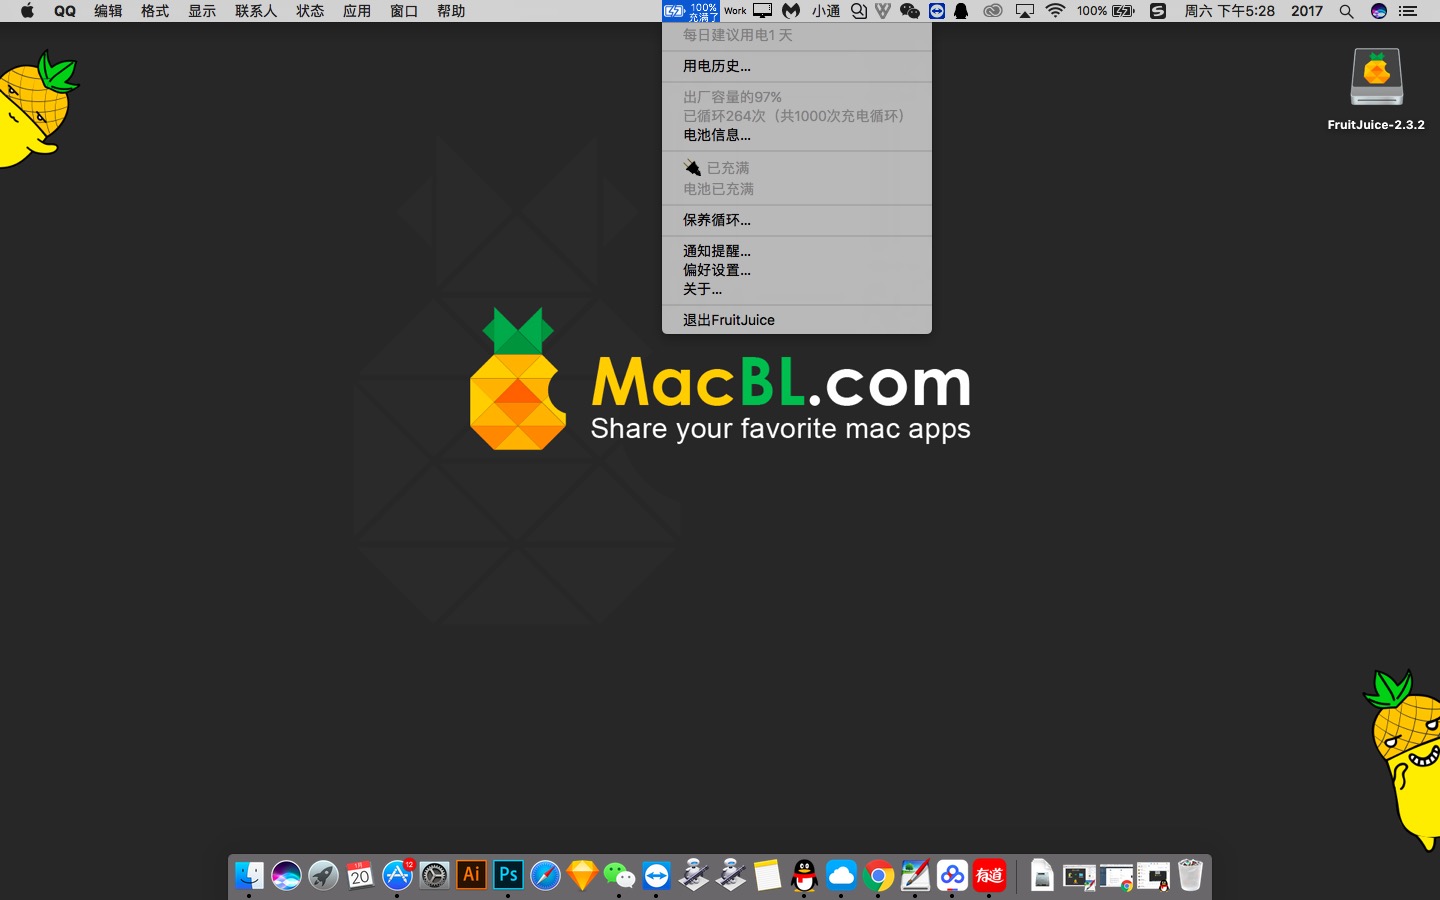The height and width of the screenshot is (900, 1440).
Task: Open the 帮助 menu
Action: pyautogui.click(x=451, y=11)
